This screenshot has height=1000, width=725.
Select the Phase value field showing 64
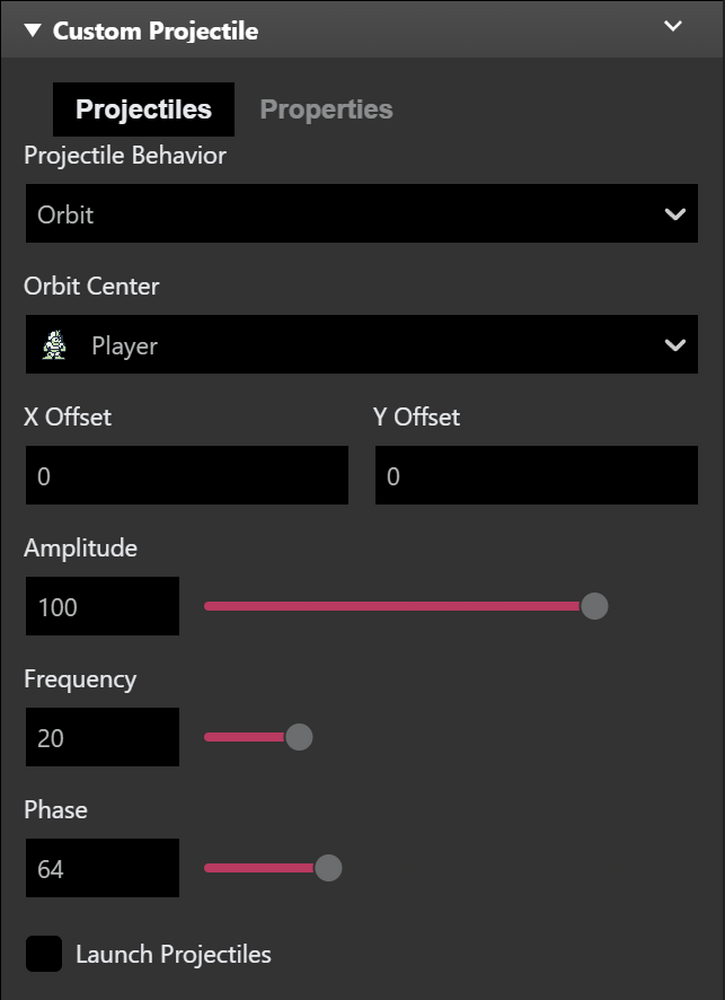(102, 868)
